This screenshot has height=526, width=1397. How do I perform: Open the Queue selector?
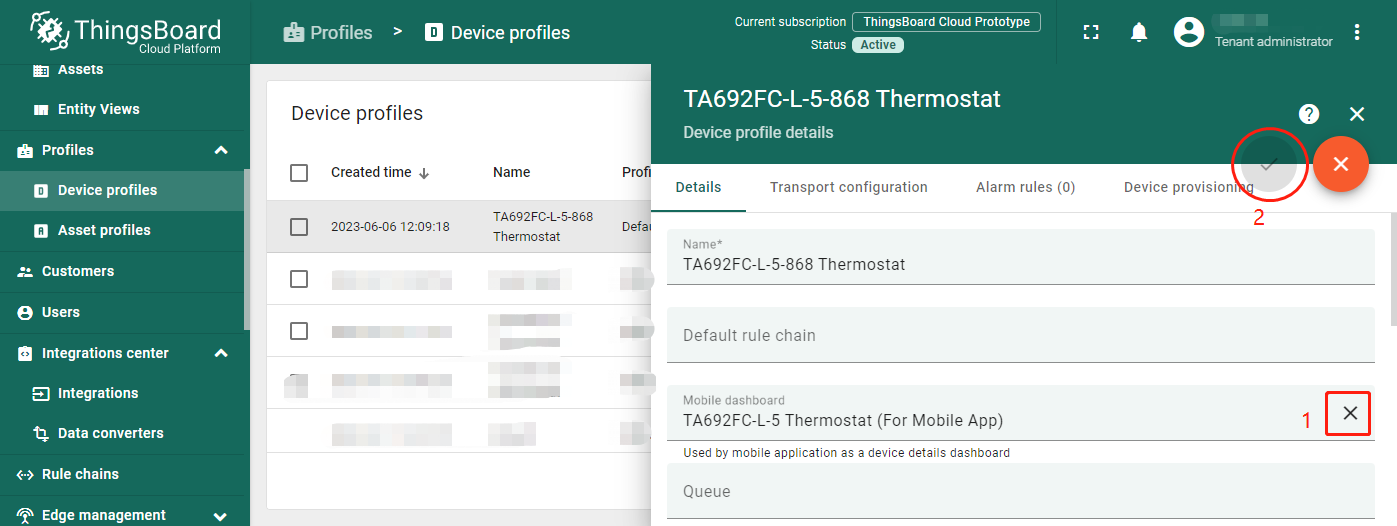(x=1020, y=491)
